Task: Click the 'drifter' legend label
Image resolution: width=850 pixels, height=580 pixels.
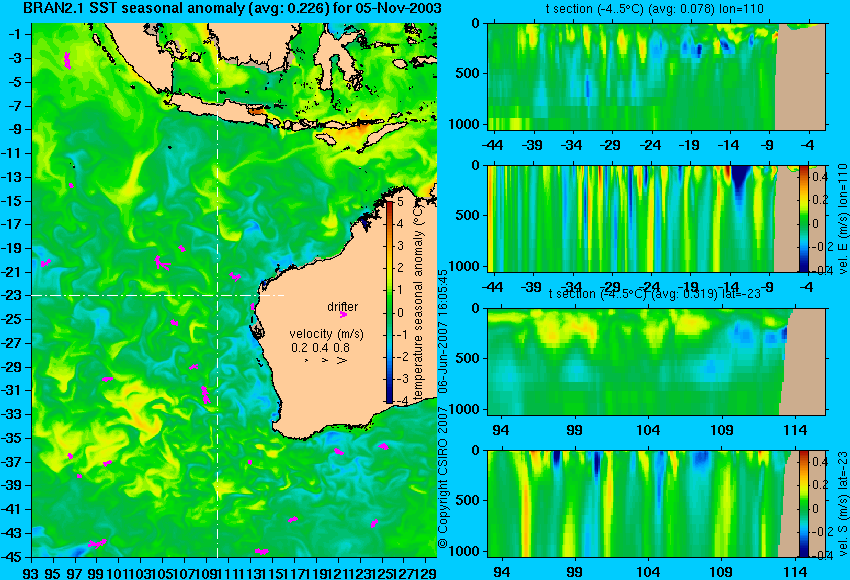Action: 343,307
